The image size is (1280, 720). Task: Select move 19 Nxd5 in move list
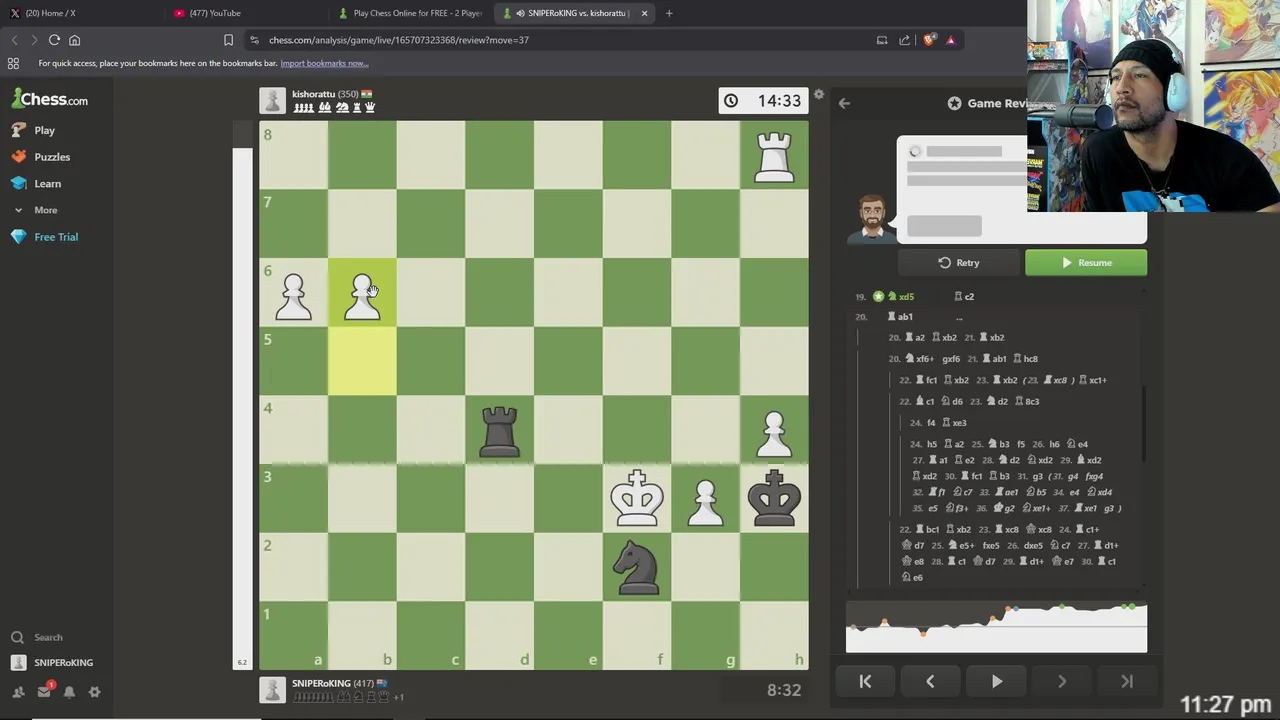(x=901, y=297)
